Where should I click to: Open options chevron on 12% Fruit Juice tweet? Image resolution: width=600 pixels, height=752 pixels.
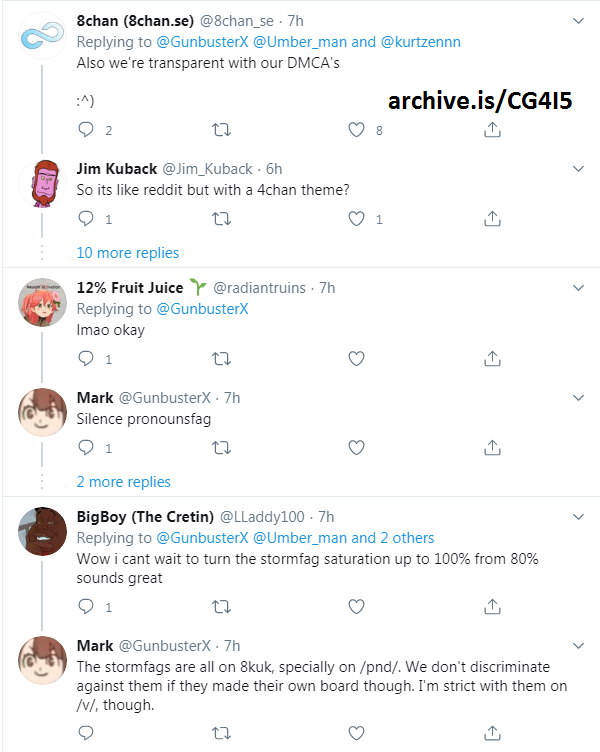(578, 288)
